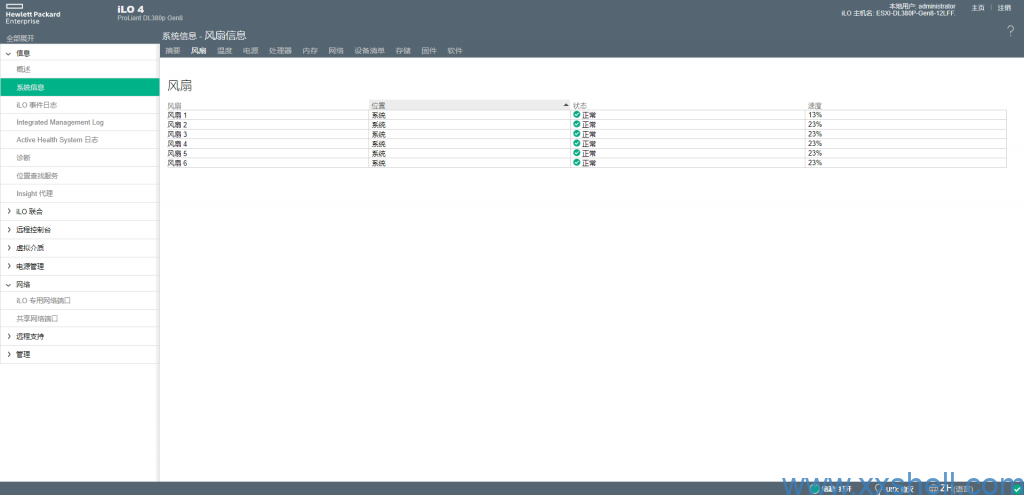Collapse the 信息 section in sidebar

click(x=9, y=53)
